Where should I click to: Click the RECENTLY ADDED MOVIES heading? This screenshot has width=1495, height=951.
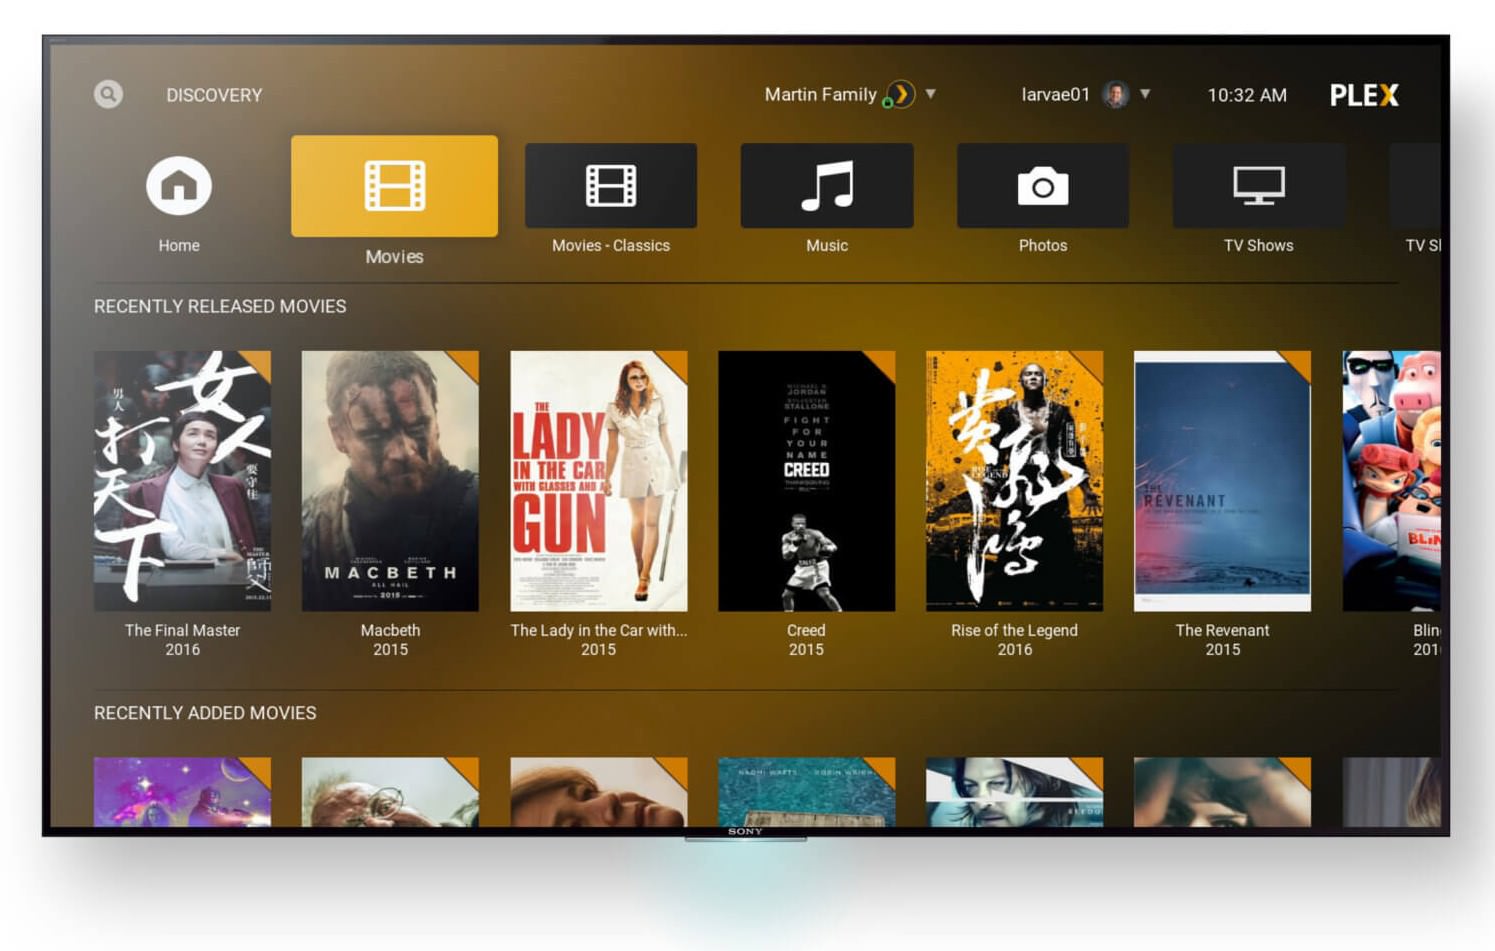(x=205, y=713)
